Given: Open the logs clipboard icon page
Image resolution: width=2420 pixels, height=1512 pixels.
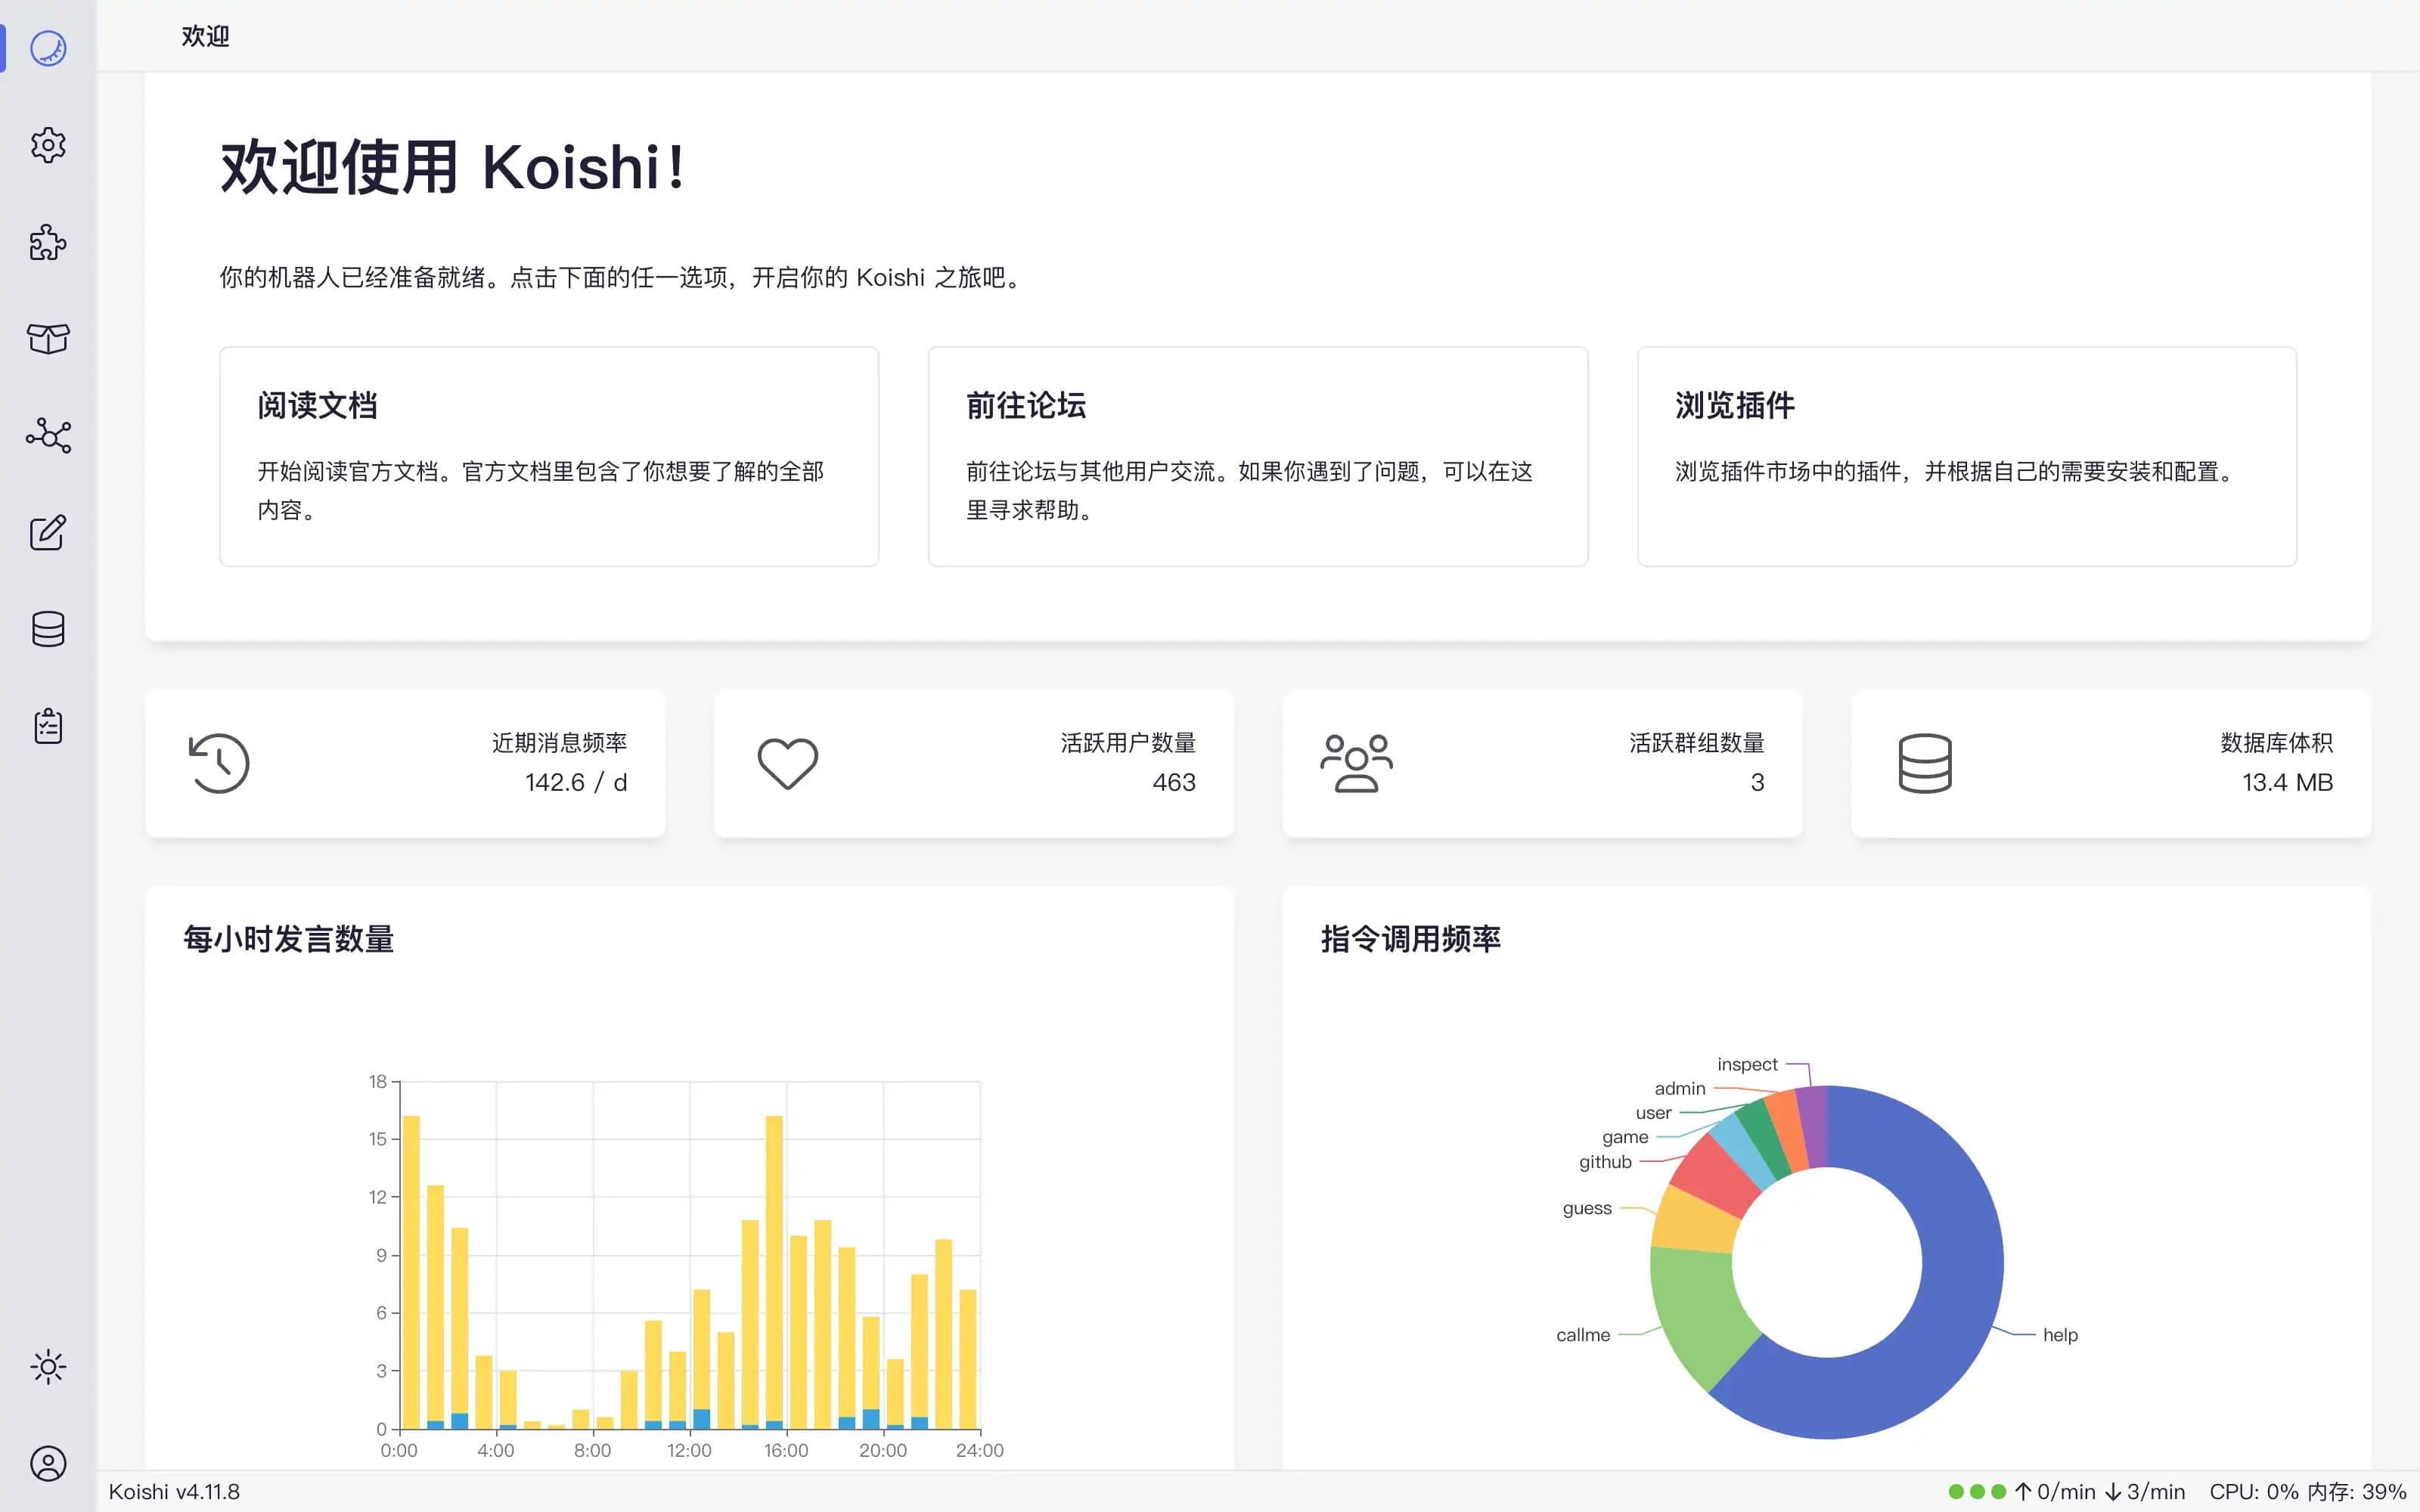Looking at the screenshot, I should click(x=48, y=726).
